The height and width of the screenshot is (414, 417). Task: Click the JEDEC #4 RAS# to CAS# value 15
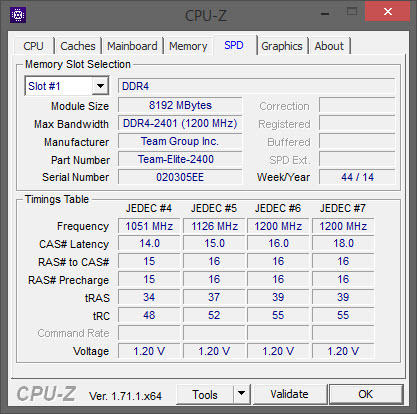click(x=149, y=261)
